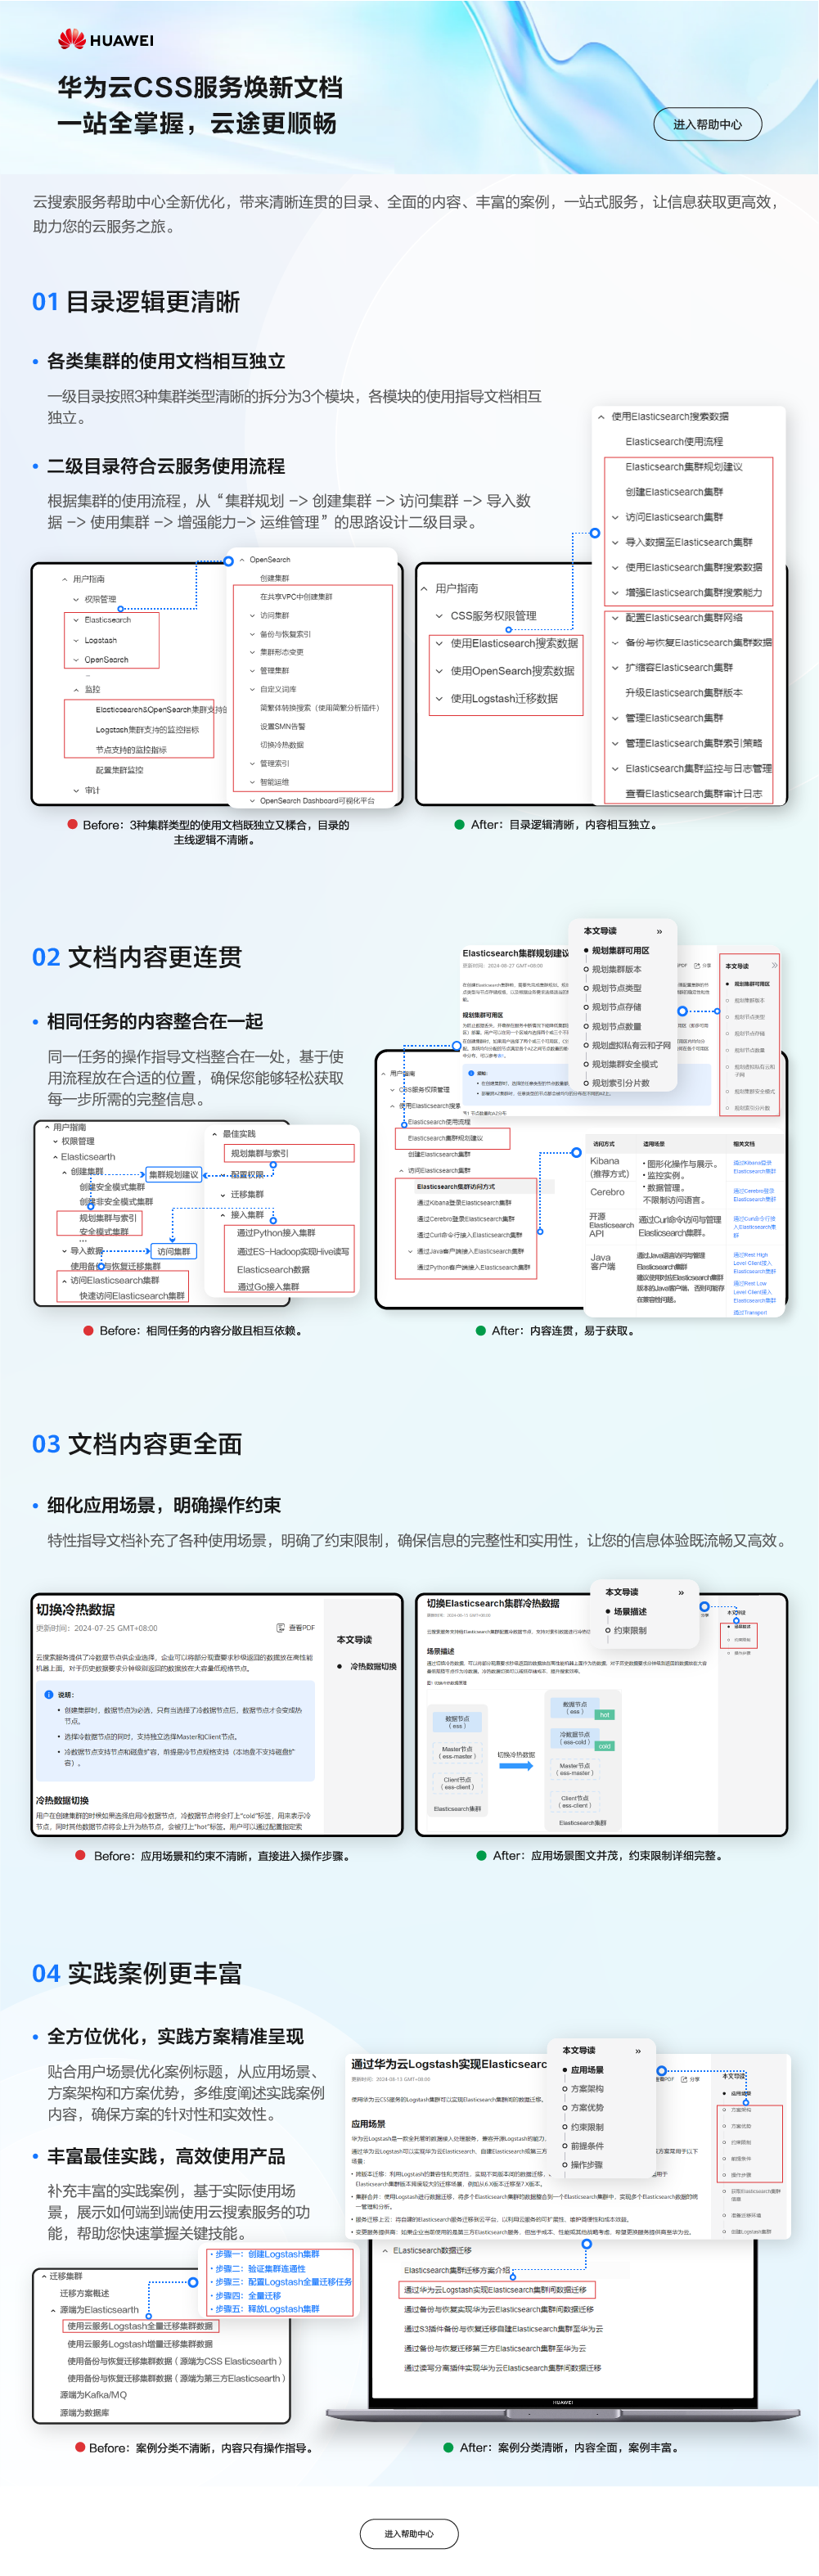This screenshot has width=819, height=2576.
Task: Open 使用云服务Logstash增量迁移集群数据 entry
Action: (x=140, y=2343)
